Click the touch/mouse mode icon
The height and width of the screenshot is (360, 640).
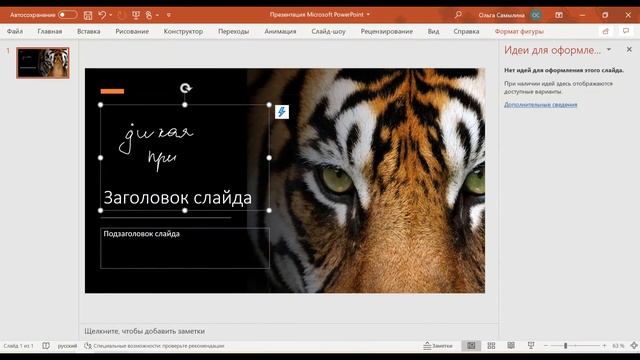pyautogui.click(x=149, y=15)
